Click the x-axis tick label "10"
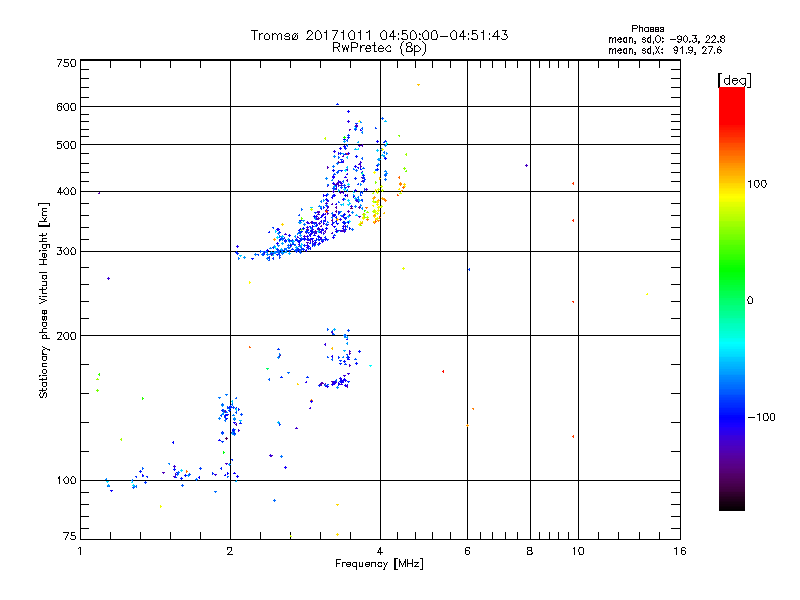 578,551
